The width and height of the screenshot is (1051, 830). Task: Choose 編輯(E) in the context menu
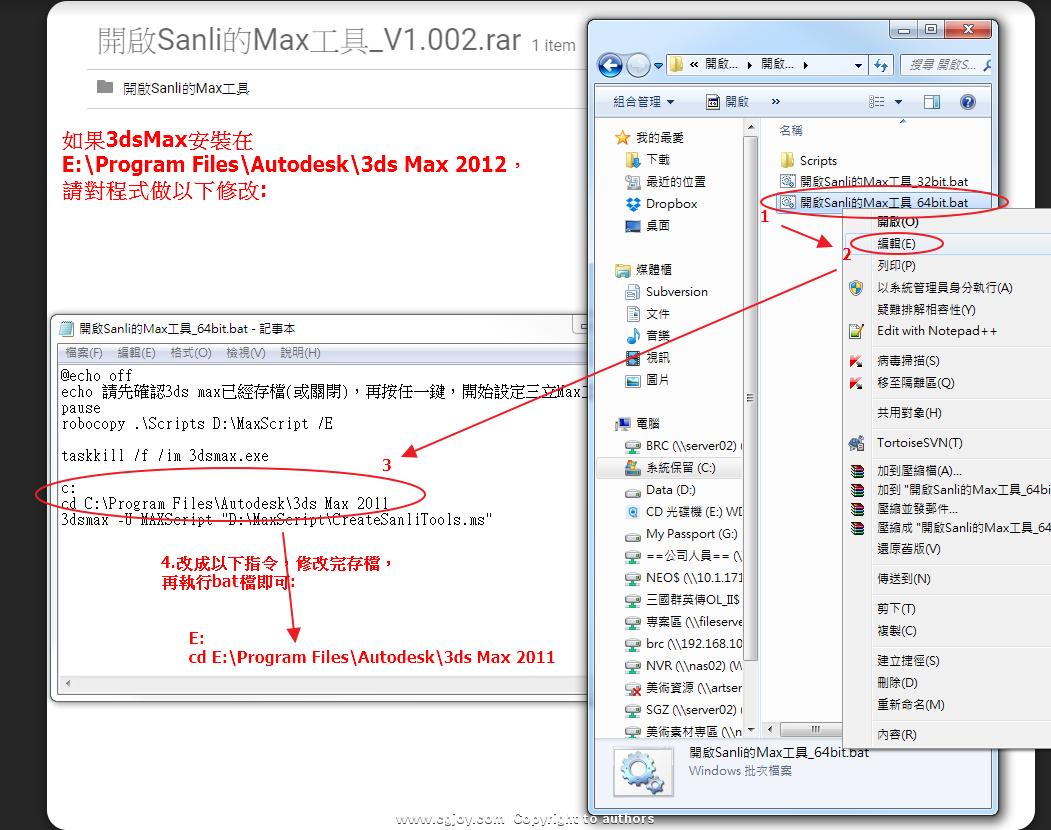tap(897, 244)
